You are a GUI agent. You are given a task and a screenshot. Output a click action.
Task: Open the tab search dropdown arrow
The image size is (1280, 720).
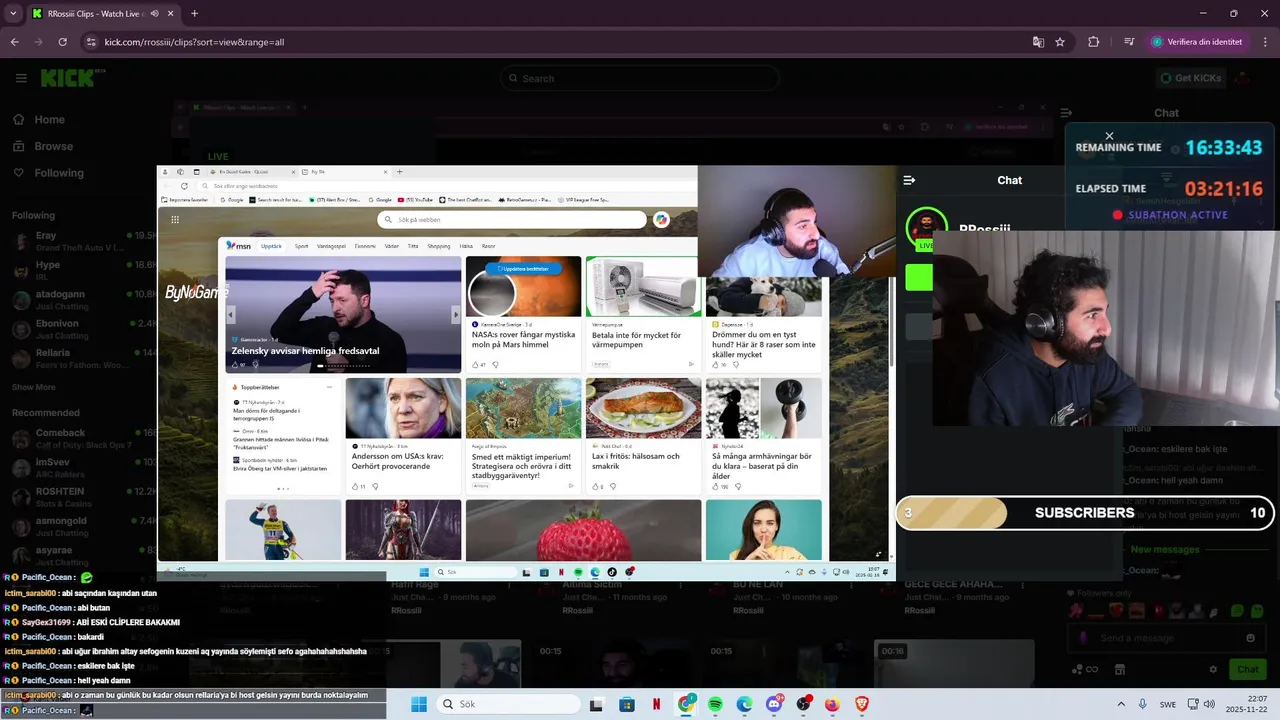(13, 13)
